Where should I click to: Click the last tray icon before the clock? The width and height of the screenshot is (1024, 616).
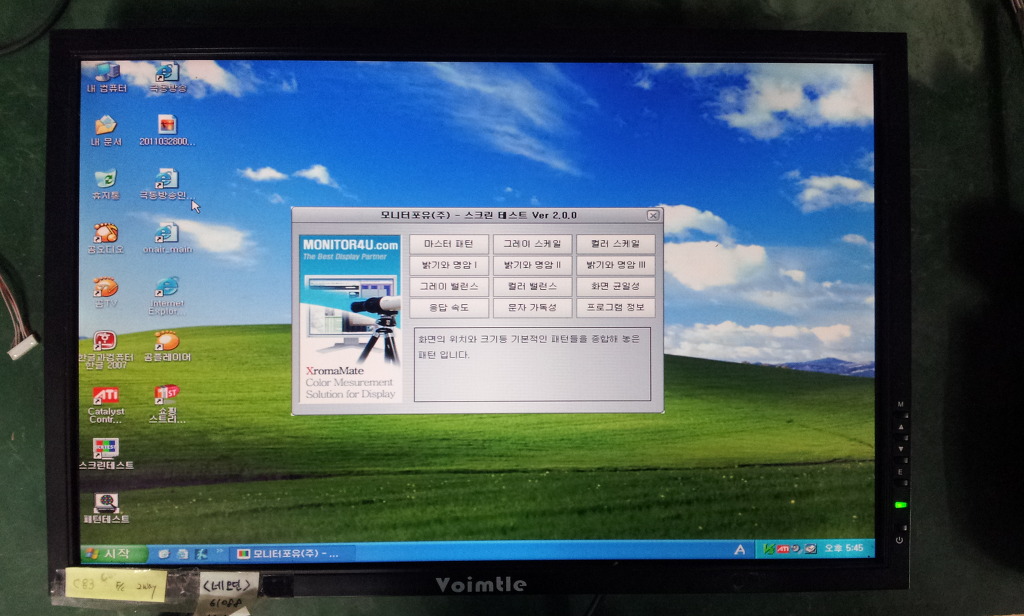[x=810, y=549]
